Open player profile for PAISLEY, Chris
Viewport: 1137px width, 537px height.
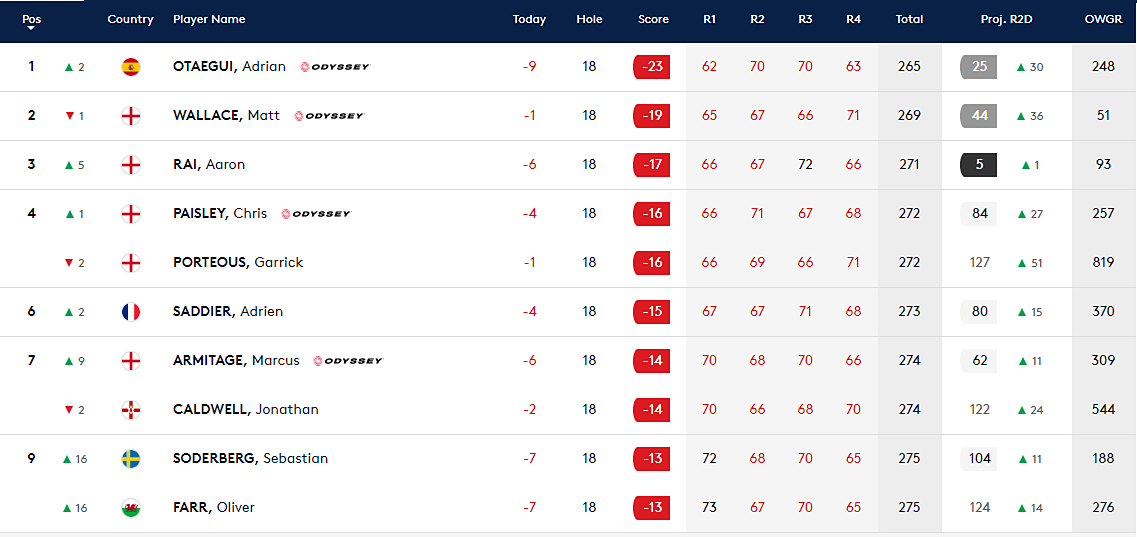pos(220,214)
